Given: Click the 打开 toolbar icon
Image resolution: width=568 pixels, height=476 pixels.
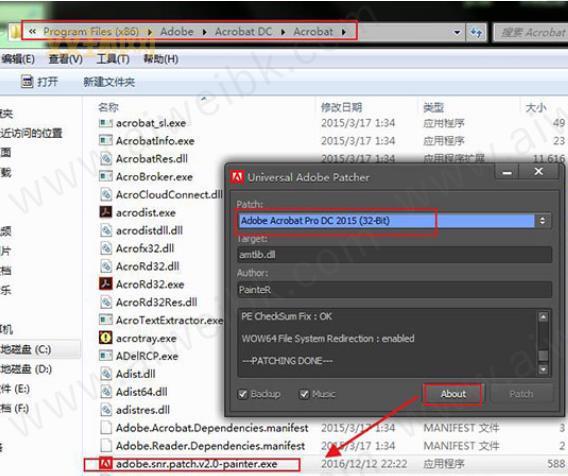Looking at the screenshot, I should tap(26, 82).
